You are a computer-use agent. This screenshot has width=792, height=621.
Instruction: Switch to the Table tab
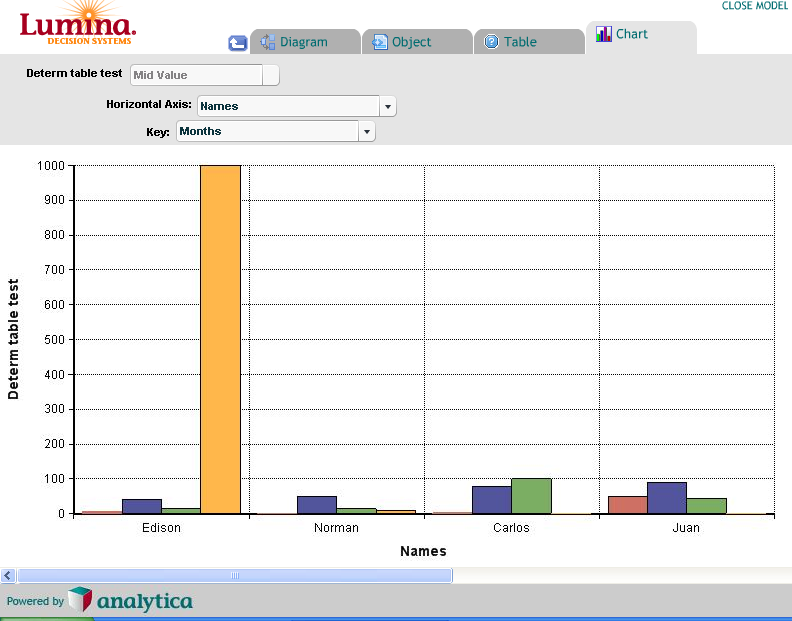point(529,41)
